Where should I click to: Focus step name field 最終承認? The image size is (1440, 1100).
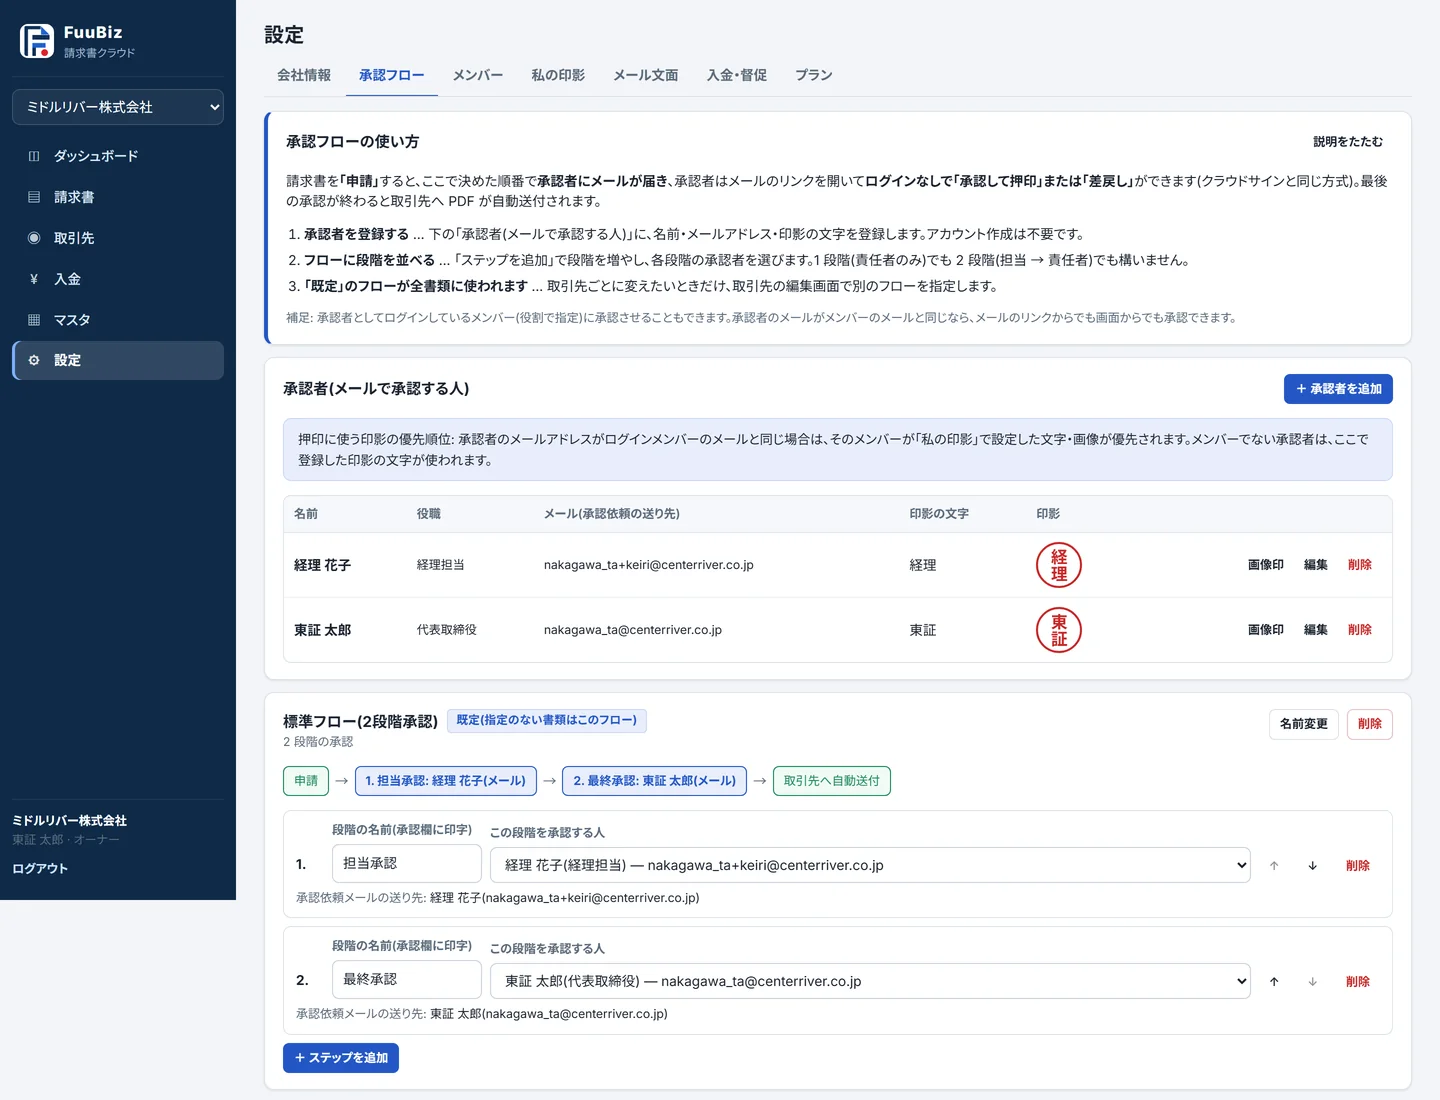coord(407,979)
